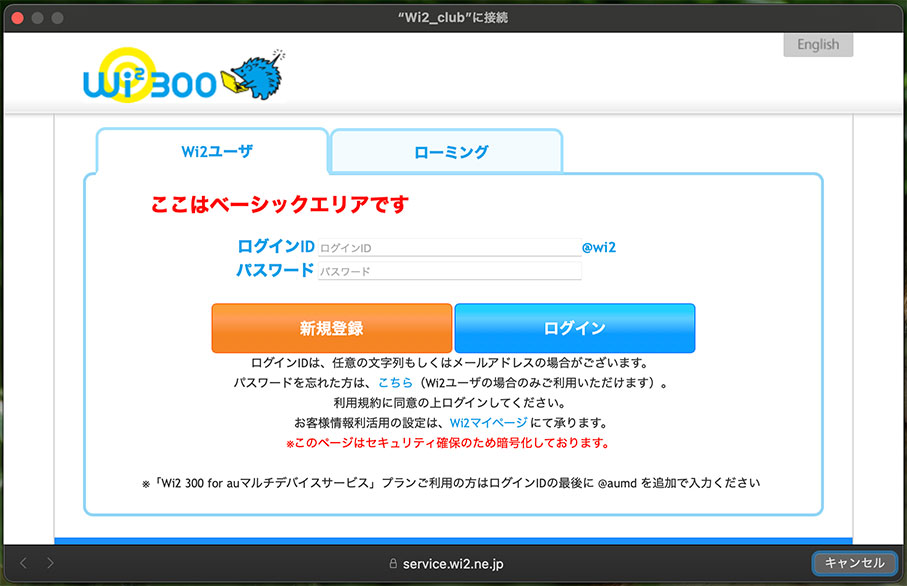Minimize the Wi2_club connection window
Screen dimensions: 907x586
(x=38, y=18)
